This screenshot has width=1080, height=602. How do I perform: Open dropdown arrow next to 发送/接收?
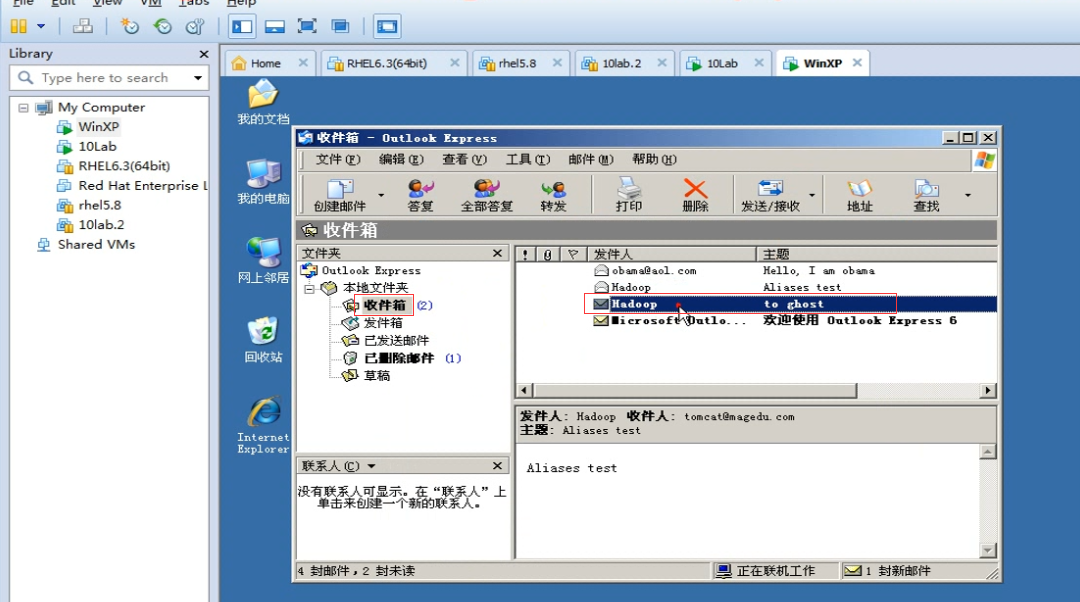pos(811,195)
